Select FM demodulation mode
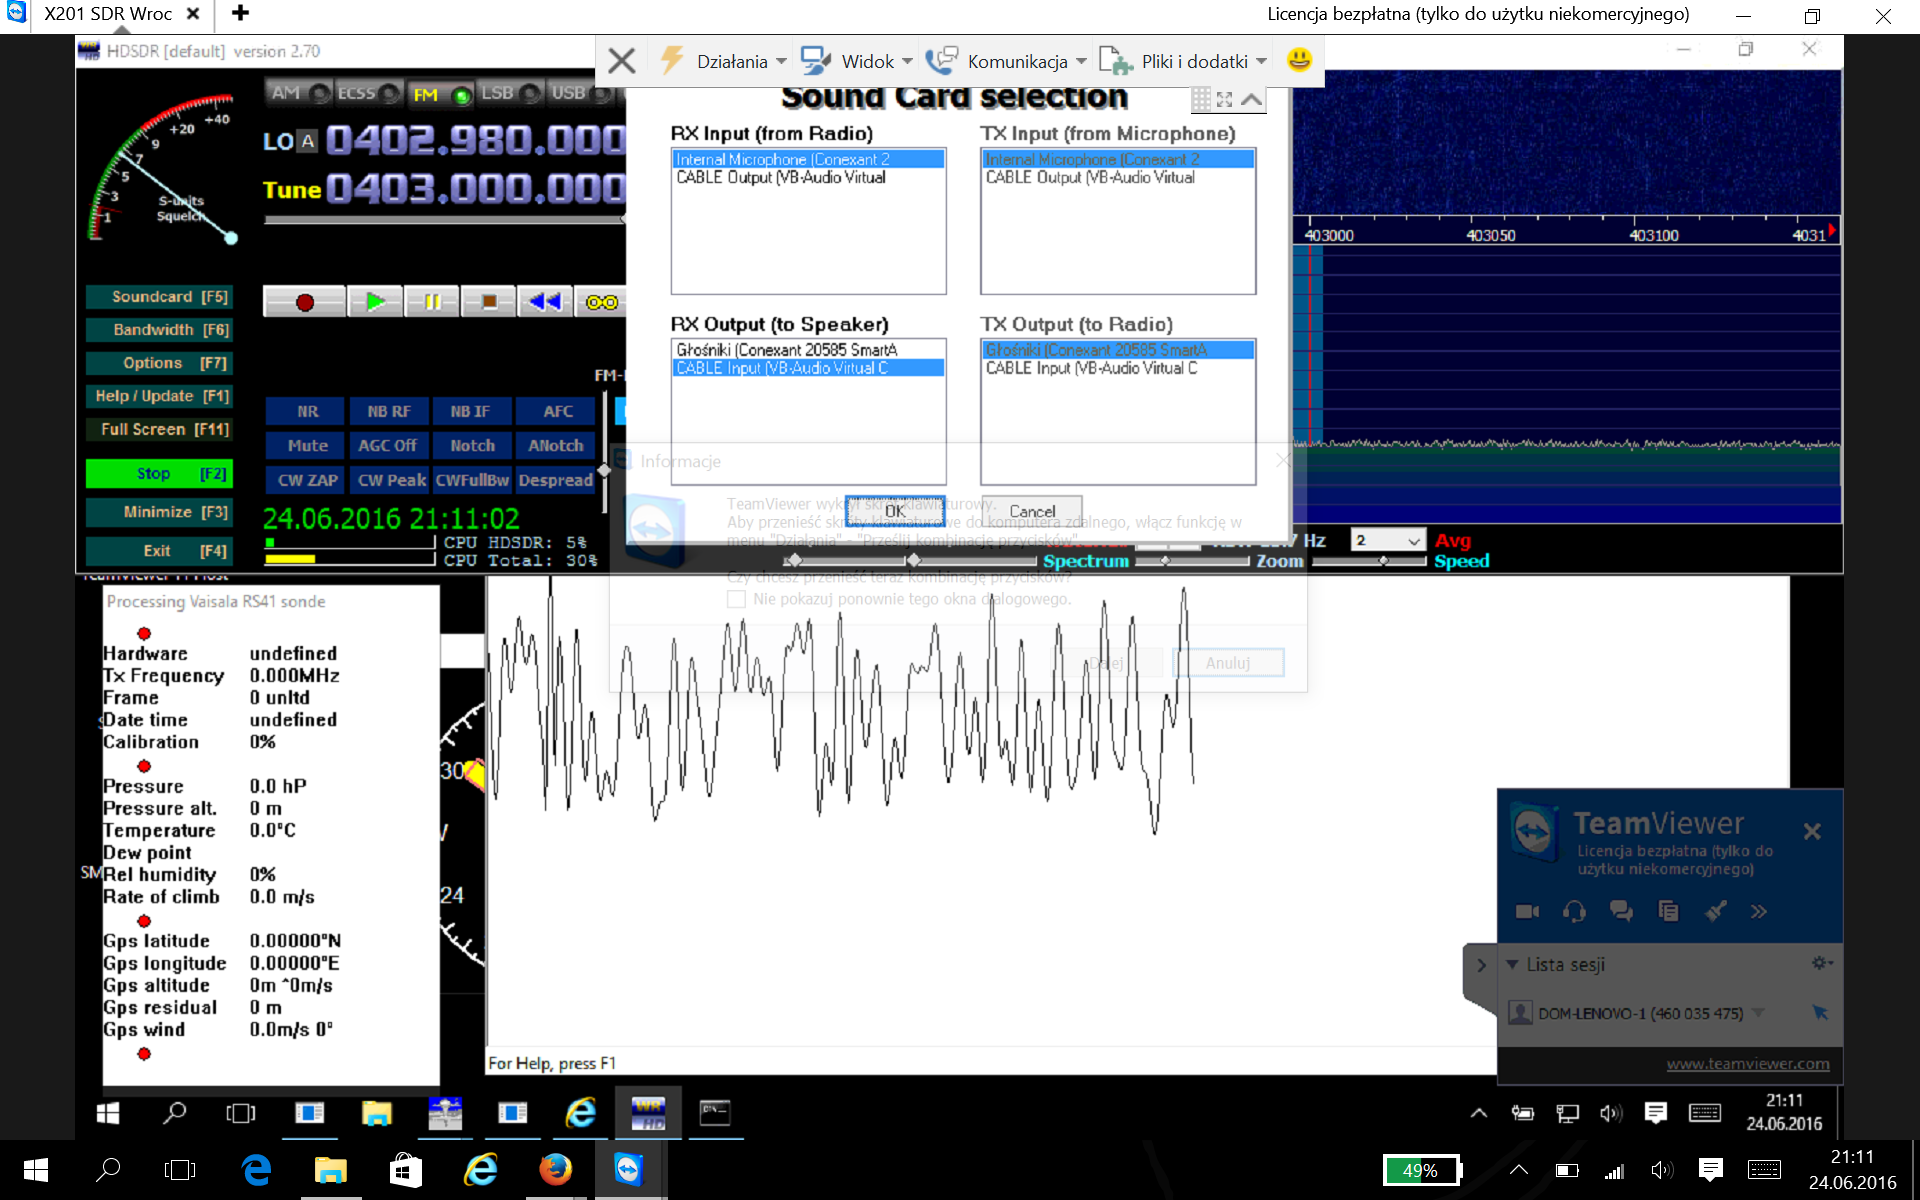The image size is (1920, 1200). pyautogui.click(x=440, y=94)
